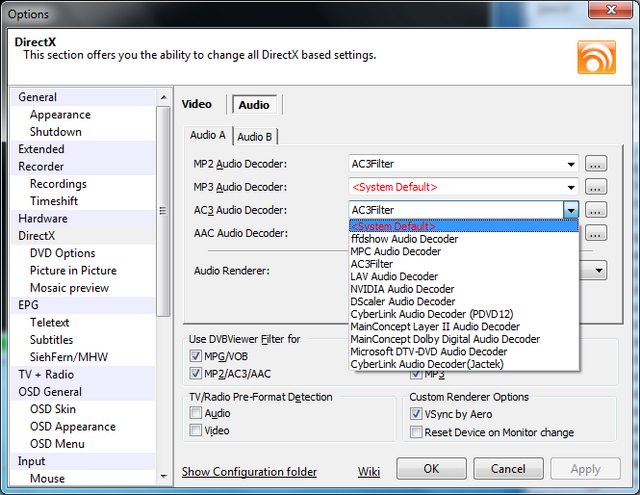The height and width of the screenshot is (495, 640).
Task: Select the Audio A sub-tab
Action: 208,135
